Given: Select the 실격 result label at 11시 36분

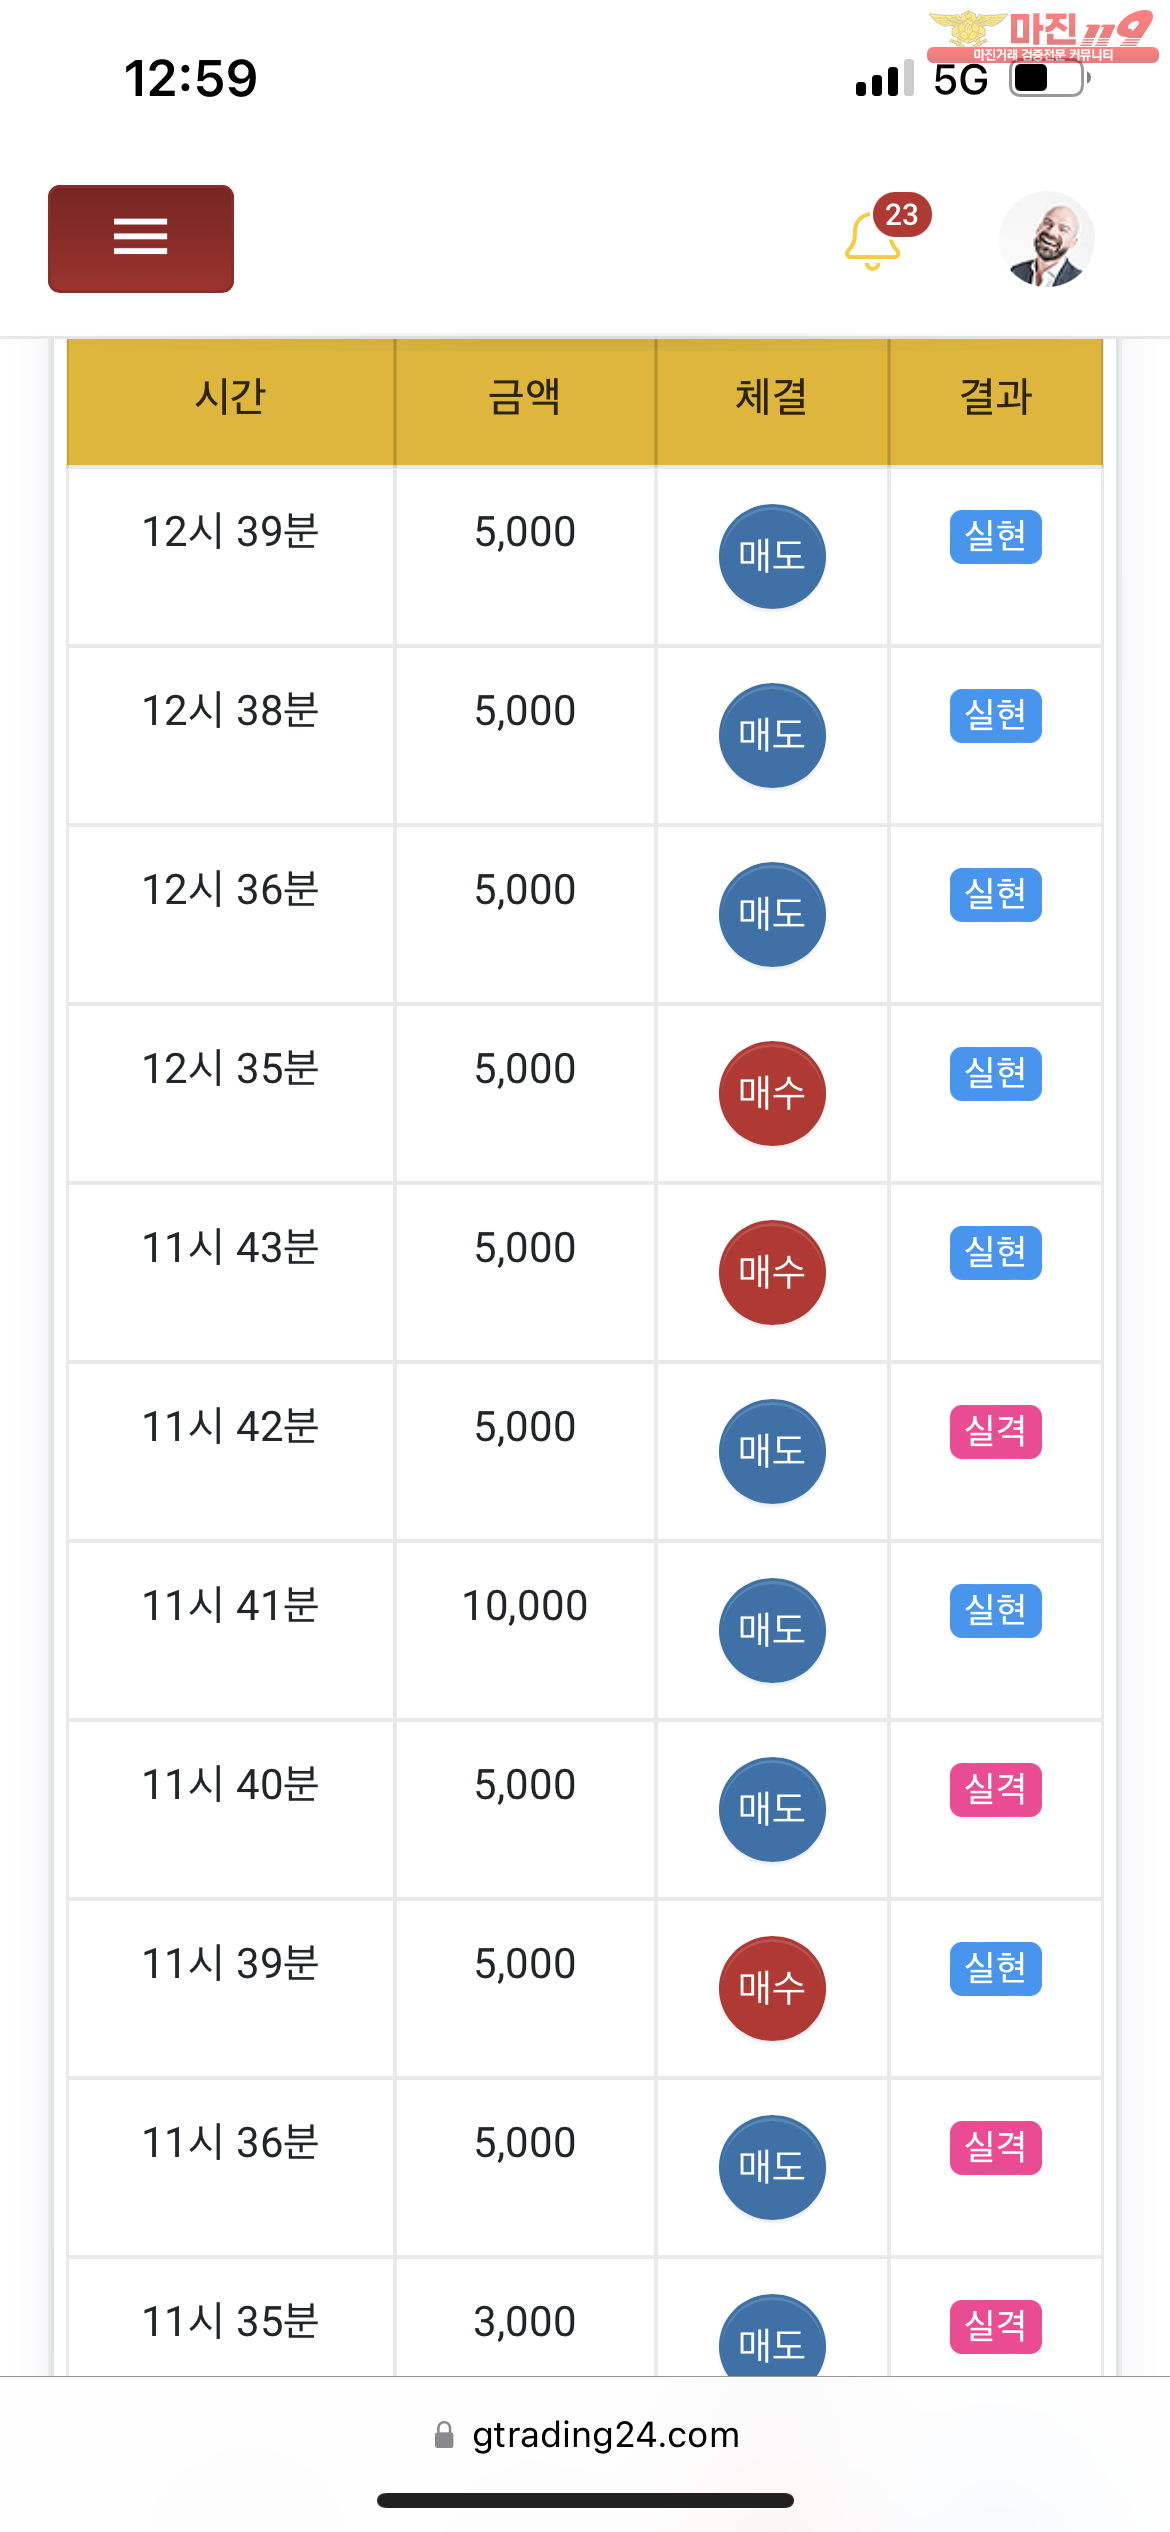Looking at the screenshot, I should pos(996,2147).
